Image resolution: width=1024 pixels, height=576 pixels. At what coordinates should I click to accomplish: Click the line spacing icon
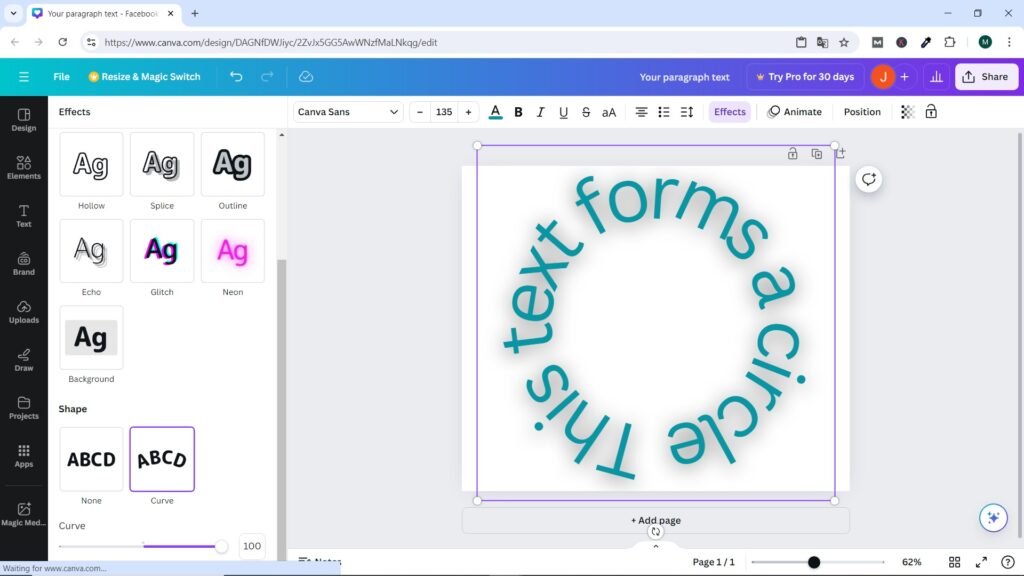[x=687, y=112]
